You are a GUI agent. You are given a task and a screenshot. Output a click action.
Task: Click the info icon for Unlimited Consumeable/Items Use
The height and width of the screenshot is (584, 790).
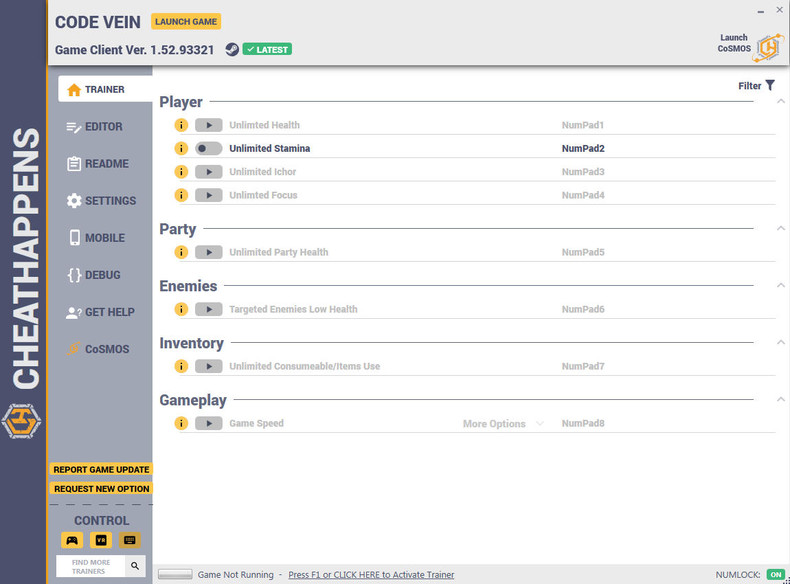pos(181,366)
